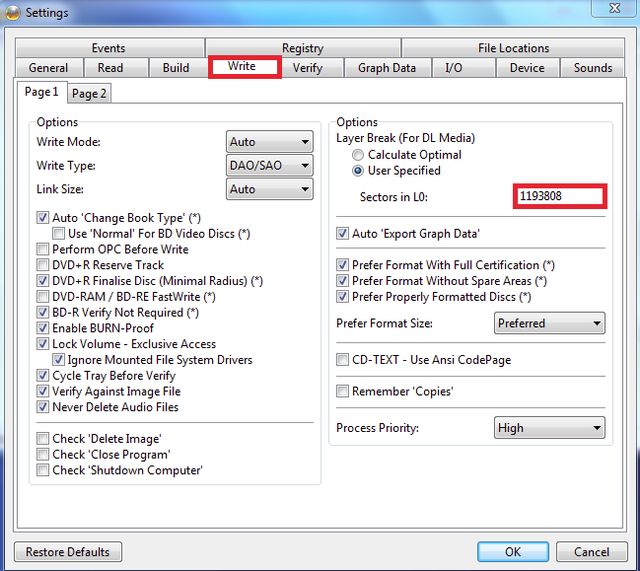Image resolution: width=640 pixels, height=571 pixels.
Task: Open the Write Mode dropdown
Action: tap(270, 142)
